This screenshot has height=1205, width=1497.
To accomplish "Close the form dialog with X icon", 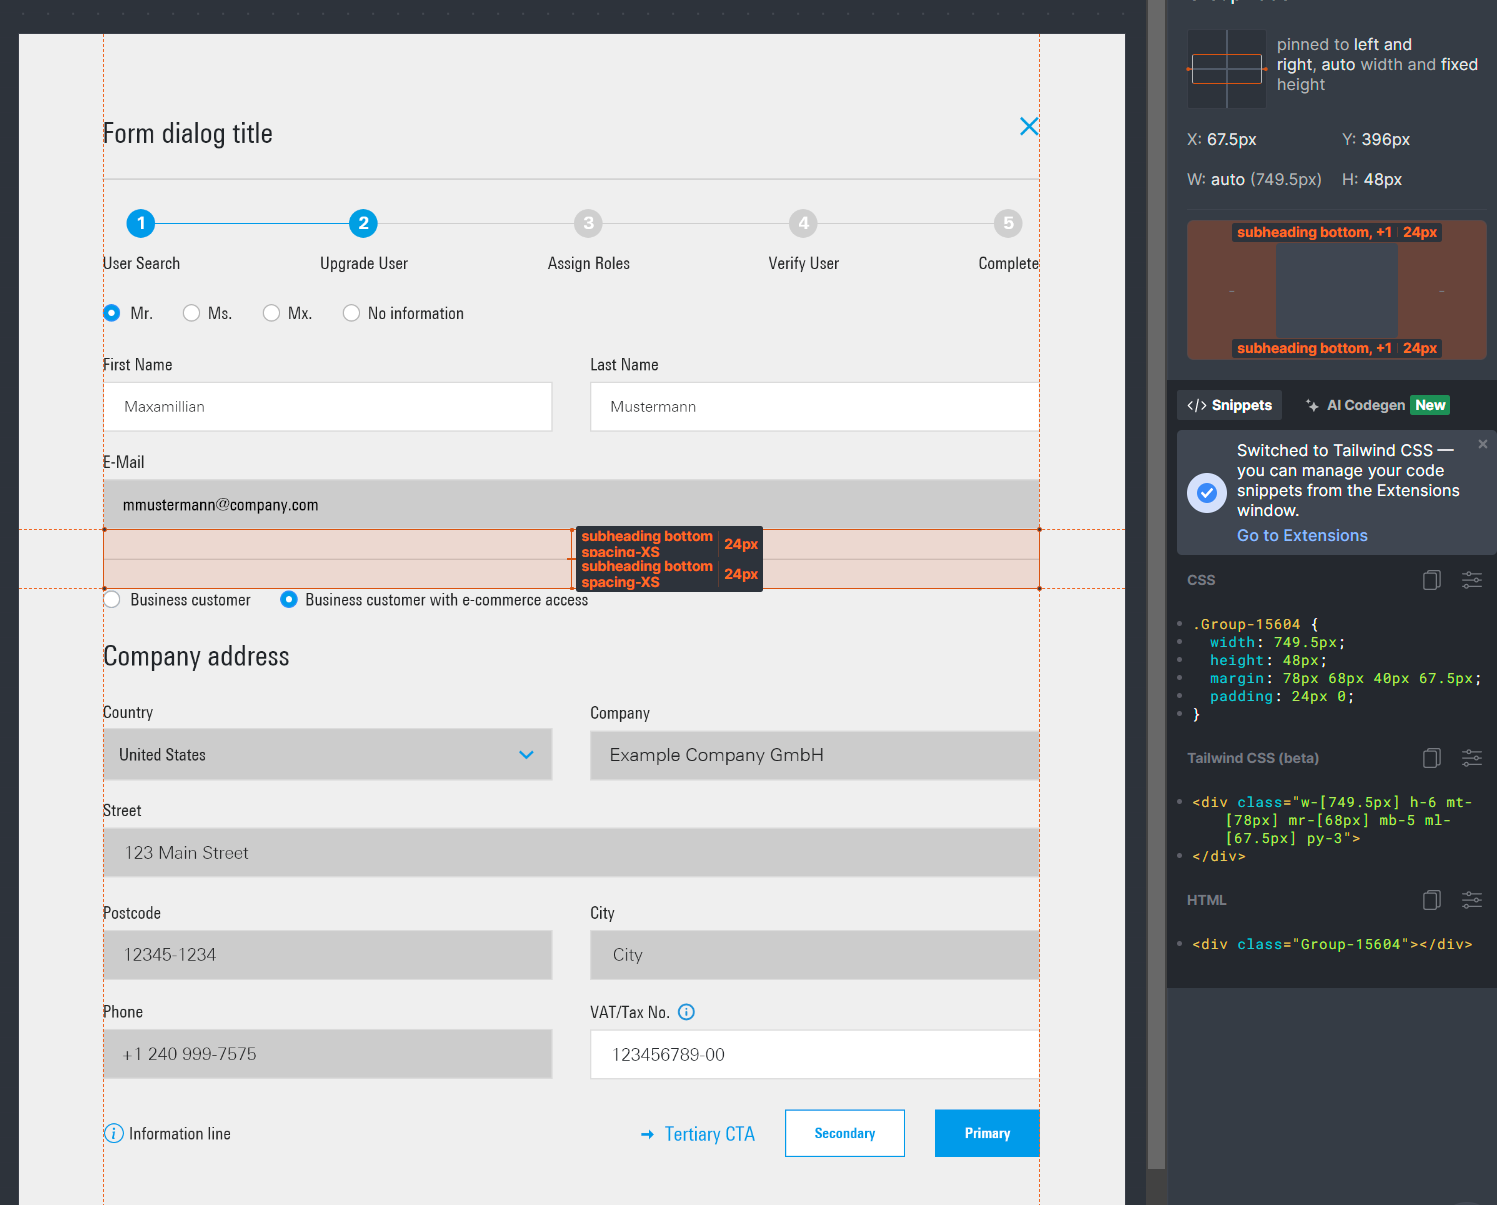I will [1028, 126].
